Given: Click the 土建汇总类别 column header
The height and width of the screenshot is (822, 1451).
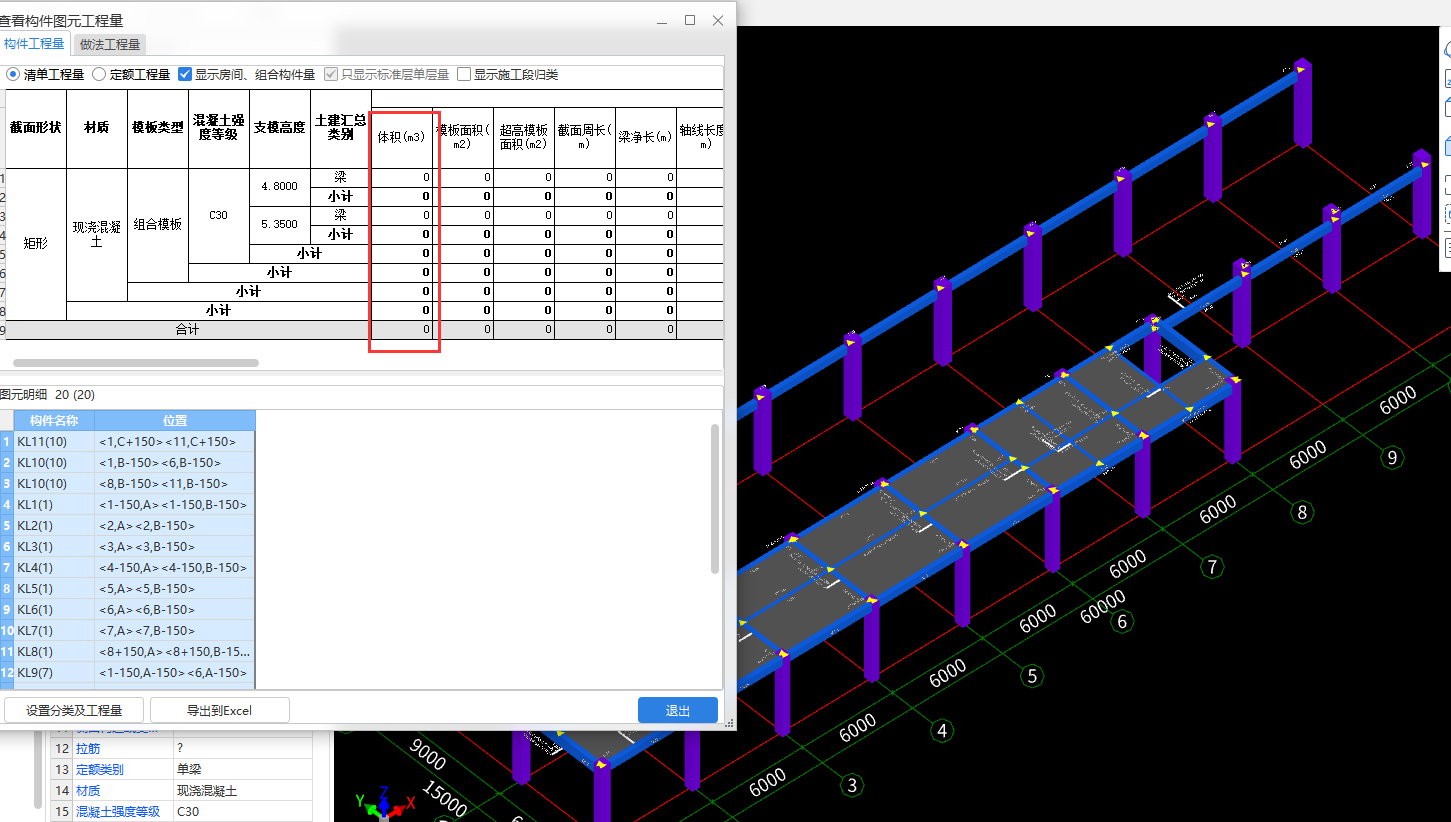Looking at the screenshot, I should coord(341,128).
